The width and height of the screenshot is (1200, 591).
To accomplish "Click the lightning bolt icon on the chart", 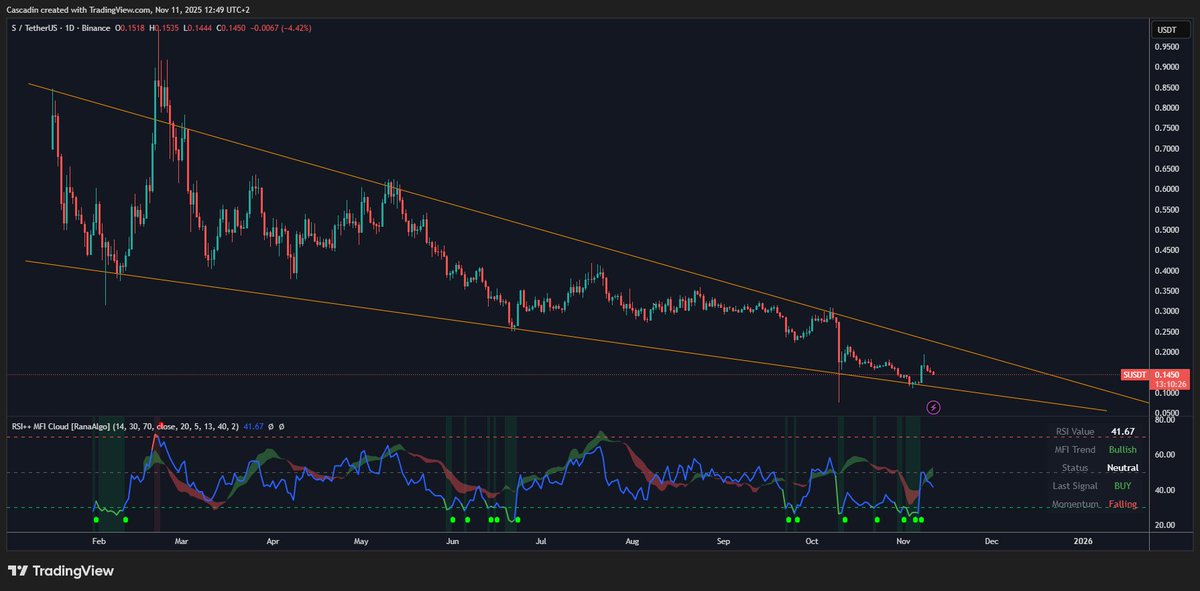I will pos(934,406).
